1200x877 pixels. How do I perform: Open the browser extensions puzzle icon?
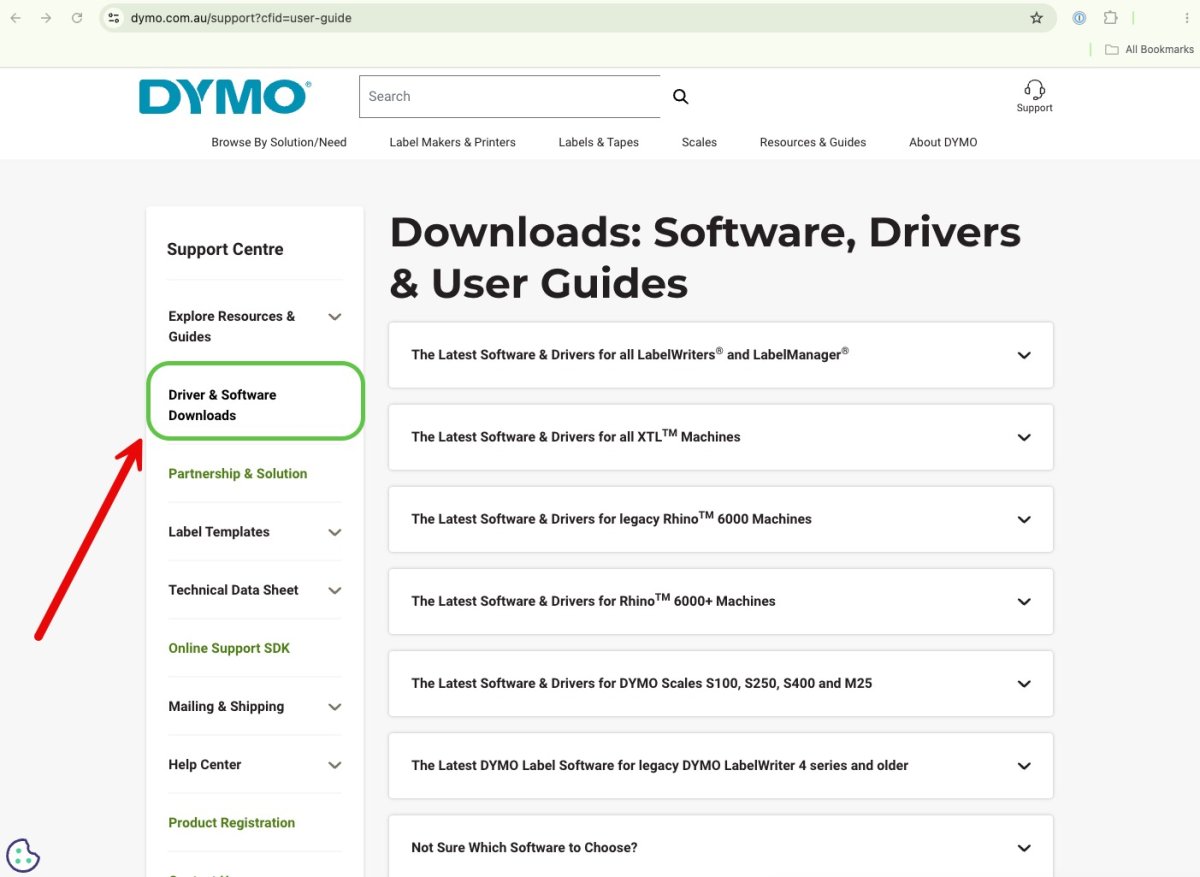tap(1110, 18)
